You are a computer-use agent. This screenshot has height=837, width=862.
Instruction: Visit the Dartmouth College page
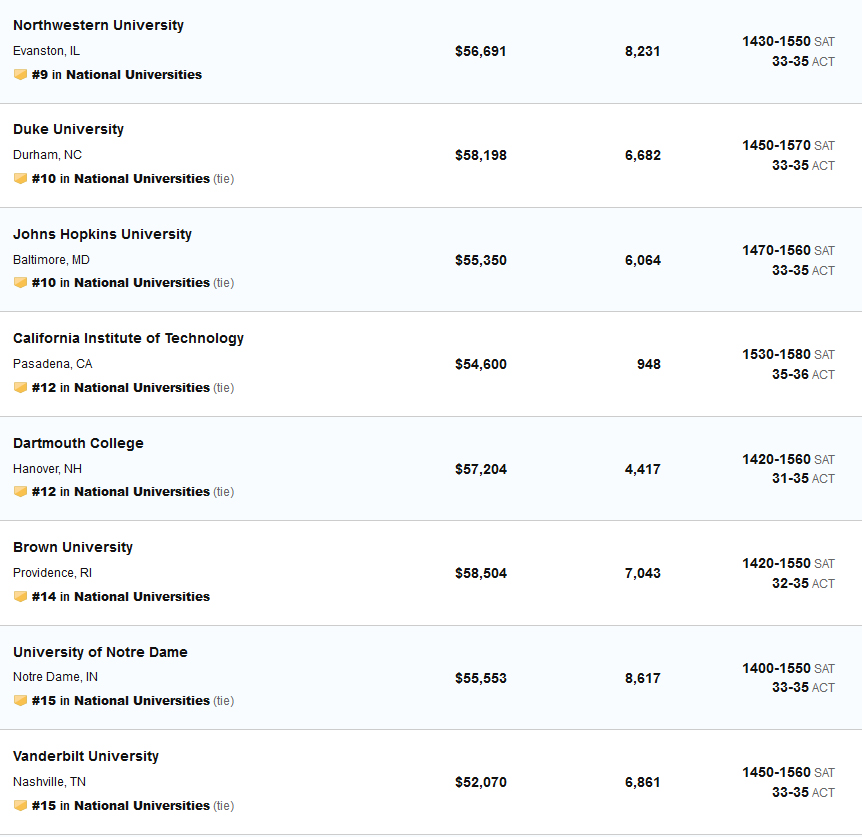78,443
